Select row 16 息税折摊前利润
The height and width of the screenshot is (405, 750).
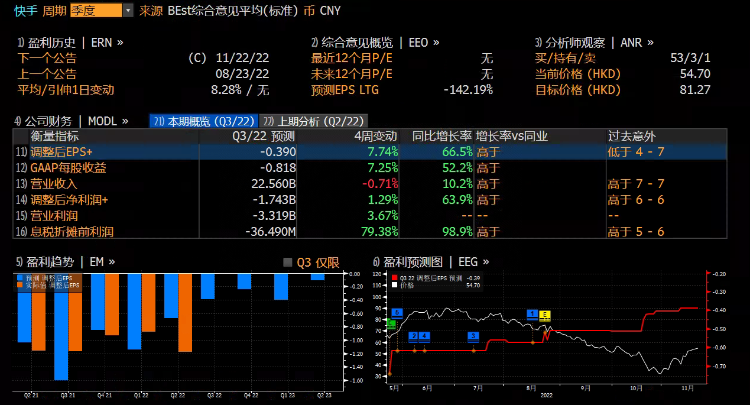370,231
